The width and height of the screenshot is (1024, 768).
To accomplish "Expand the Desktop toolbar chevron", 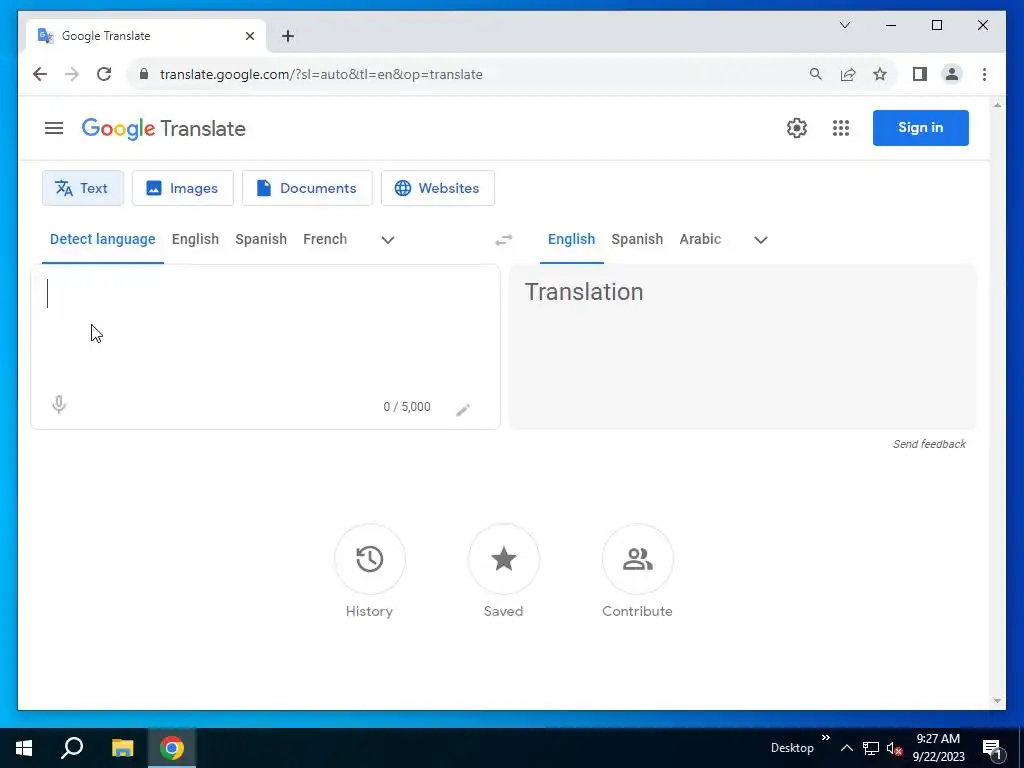I will [825, 738].
